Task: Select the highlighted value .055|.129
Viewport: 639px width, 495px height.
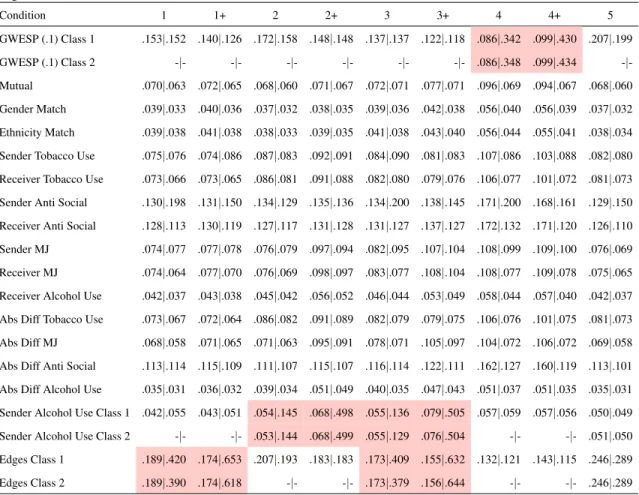Action: 387,436
